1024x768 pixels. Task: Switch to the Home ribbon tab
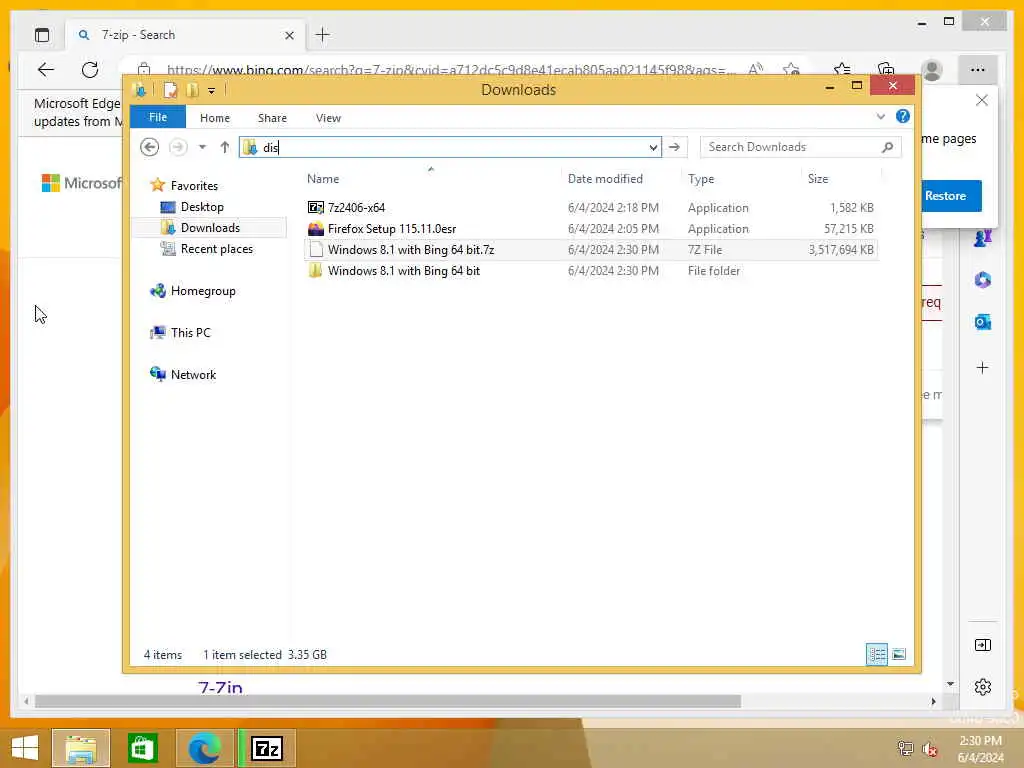[215, 118]
